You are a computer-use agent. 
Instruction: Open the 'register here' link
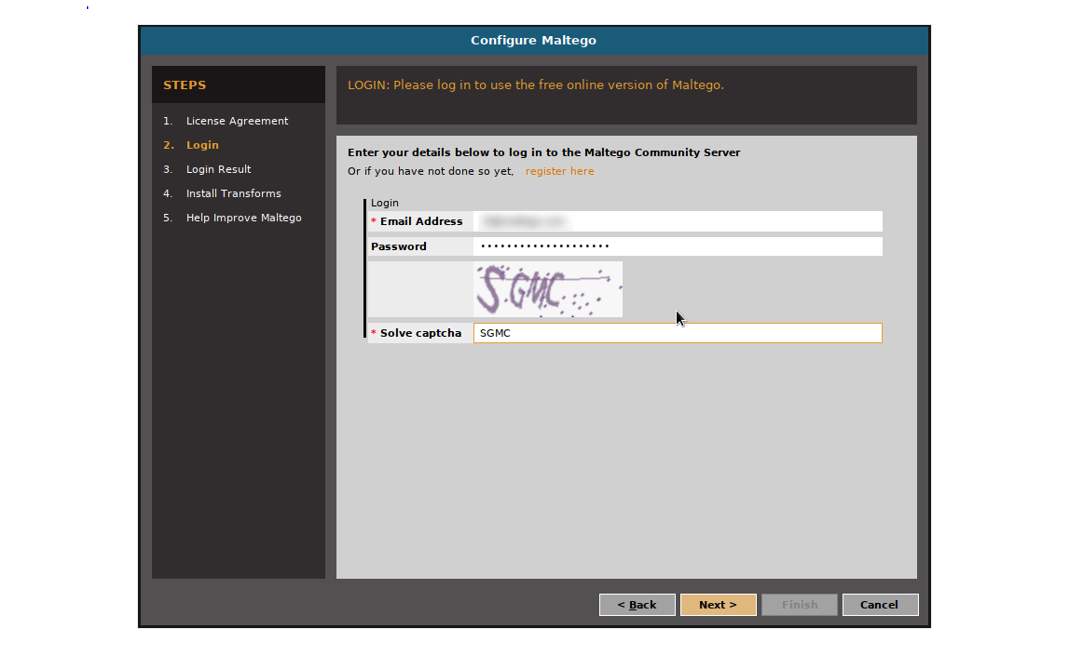click(x=559, y=171)
